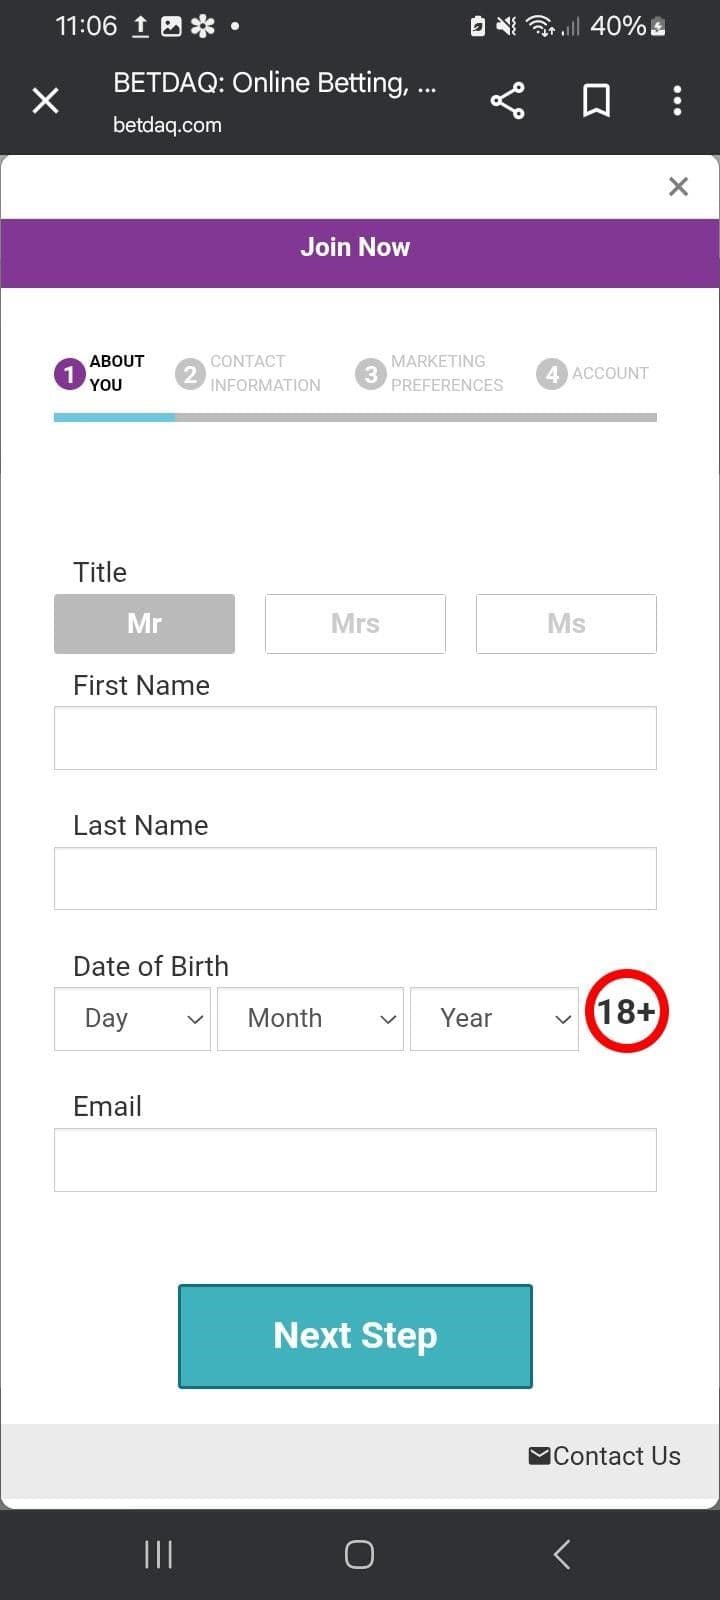Tap the back button in the navigation bar
The image size is (720, 1600).
(561, 1553)
